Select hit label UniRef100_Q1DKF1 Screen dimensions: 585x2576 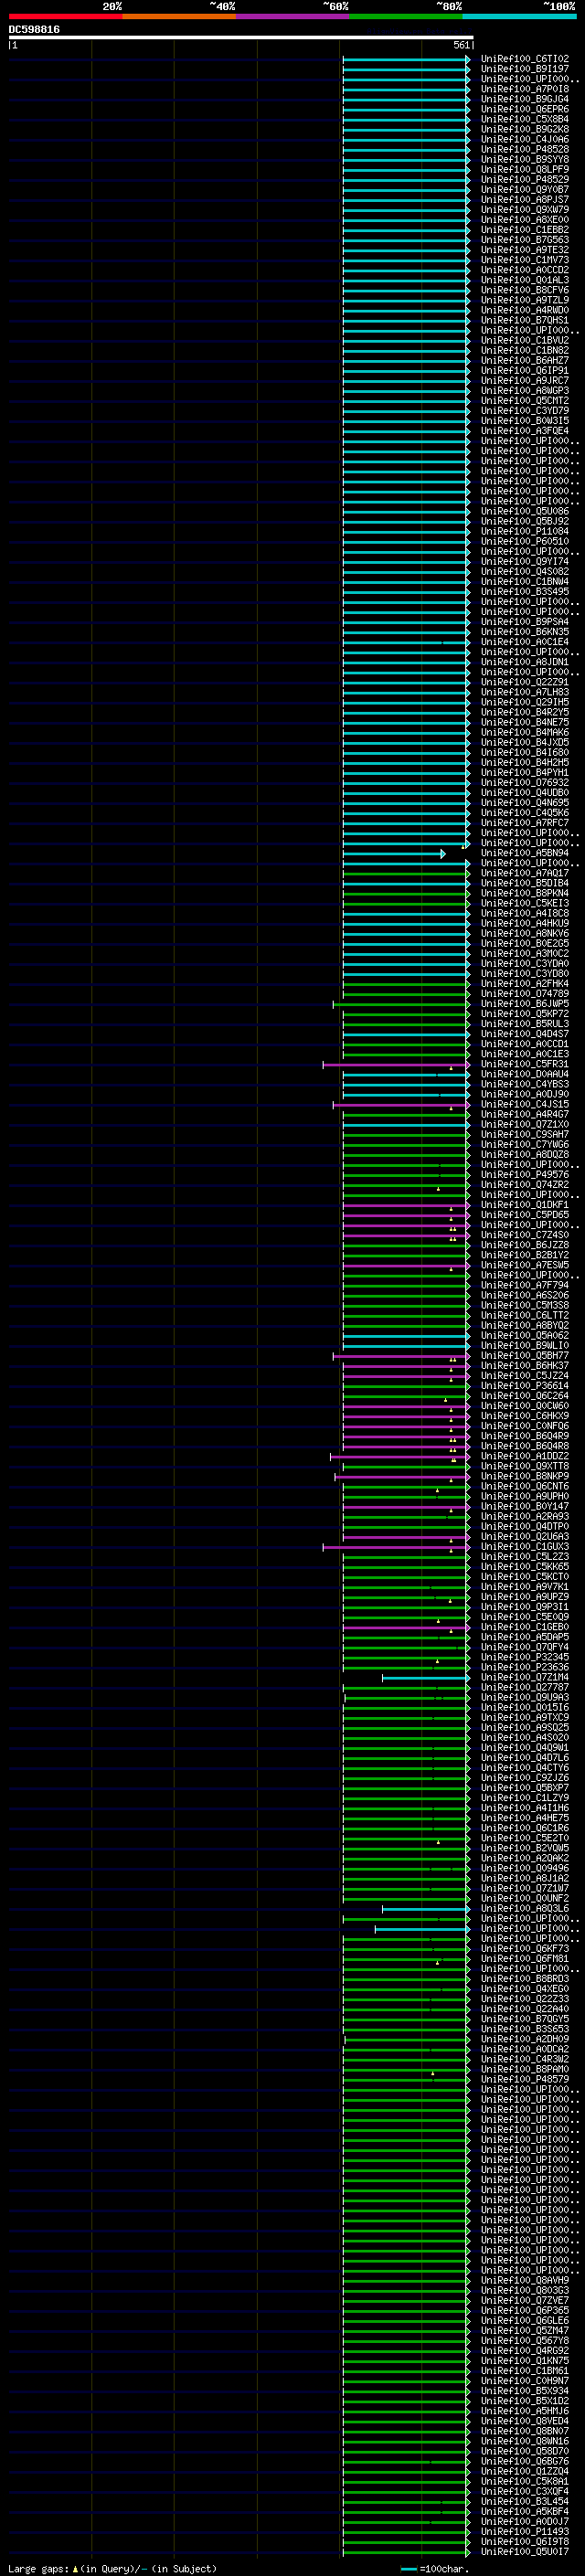(x=524, y=1205)
